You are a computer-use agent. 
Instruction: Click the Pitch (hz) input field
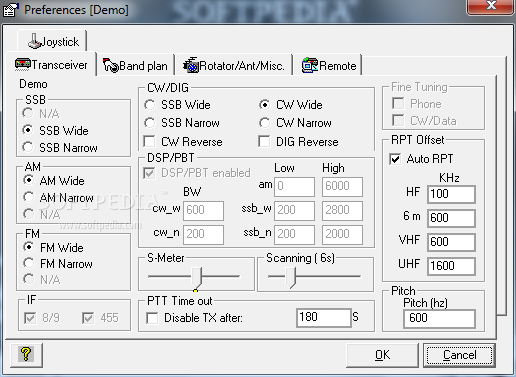pos(439,318)
